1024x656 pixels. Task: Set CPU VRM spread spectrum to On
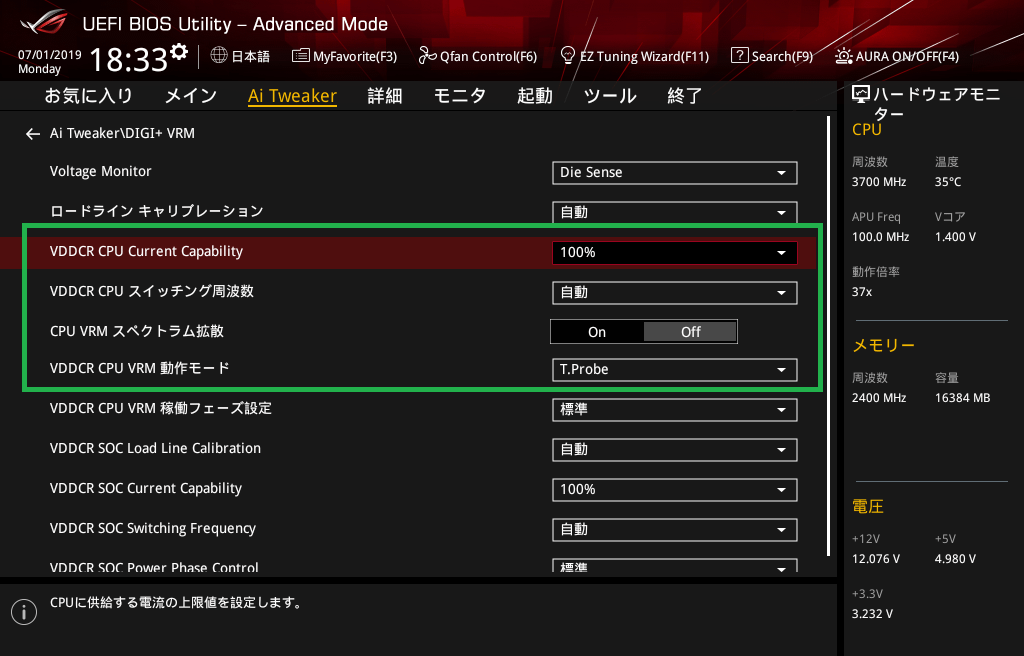coord(597,332)
